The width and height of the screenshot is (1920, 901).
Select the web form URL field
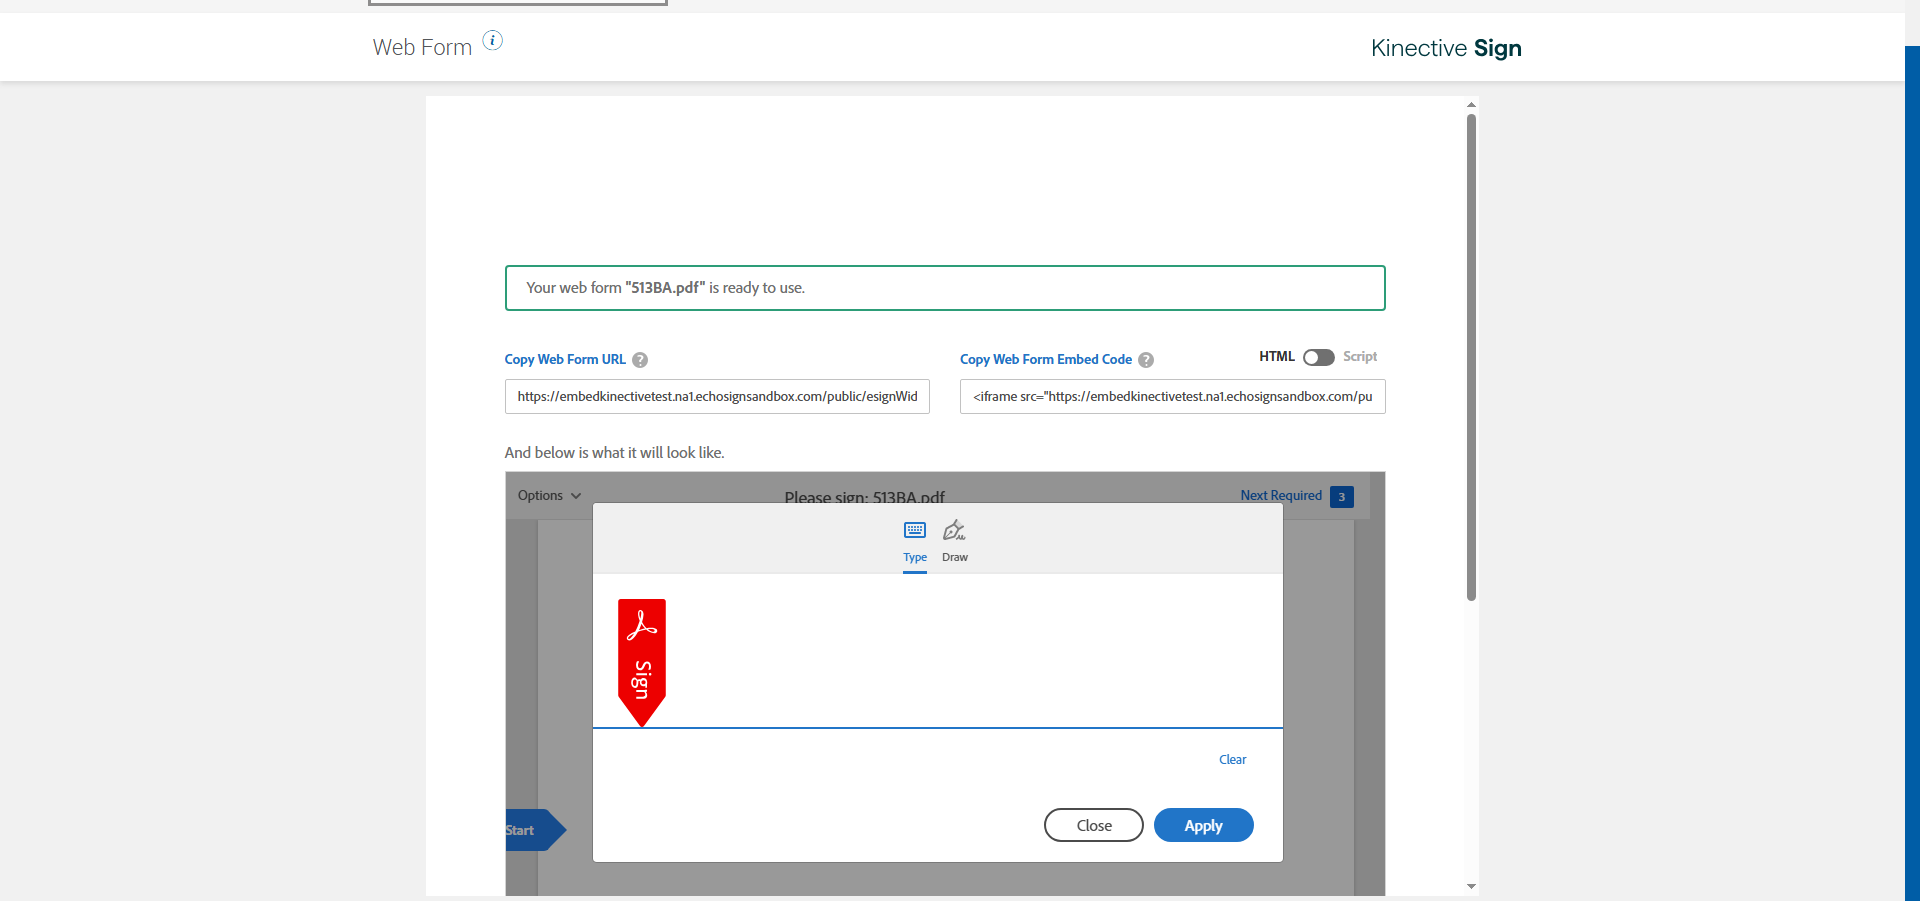pyautogui.click(x=717, y=397)
